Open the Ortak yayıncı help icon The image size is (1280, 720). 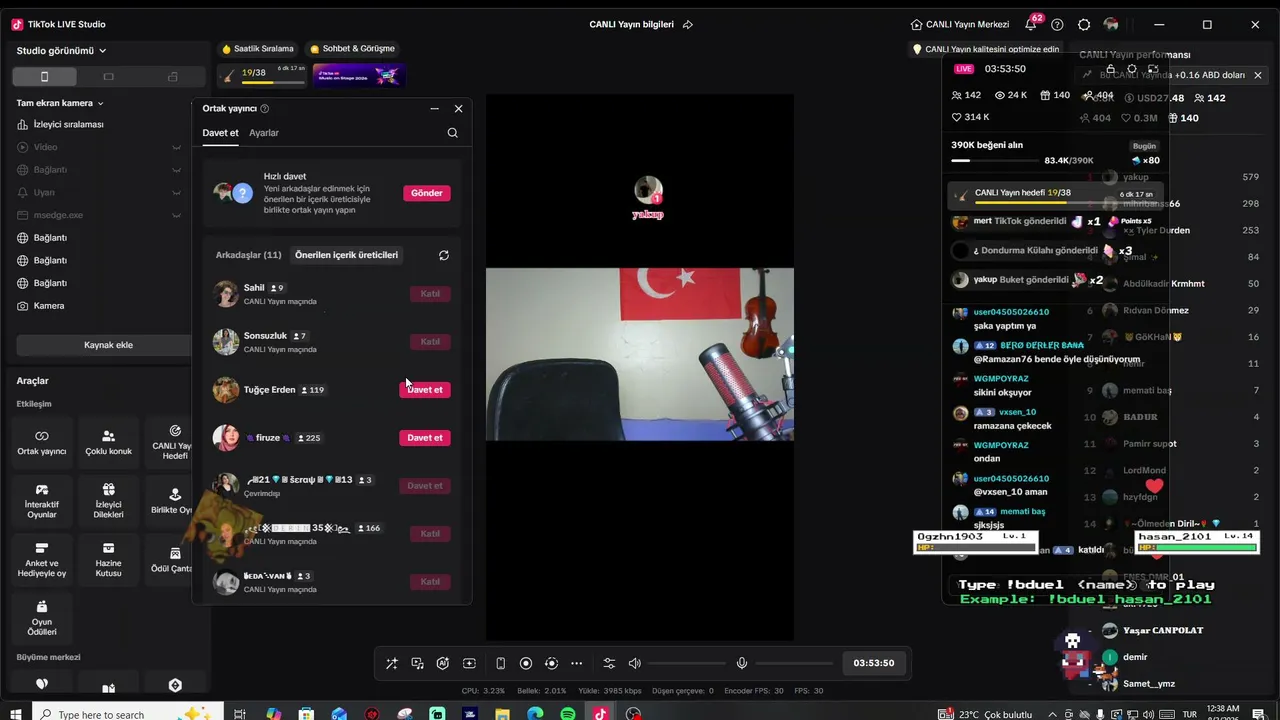pos(265,109)
